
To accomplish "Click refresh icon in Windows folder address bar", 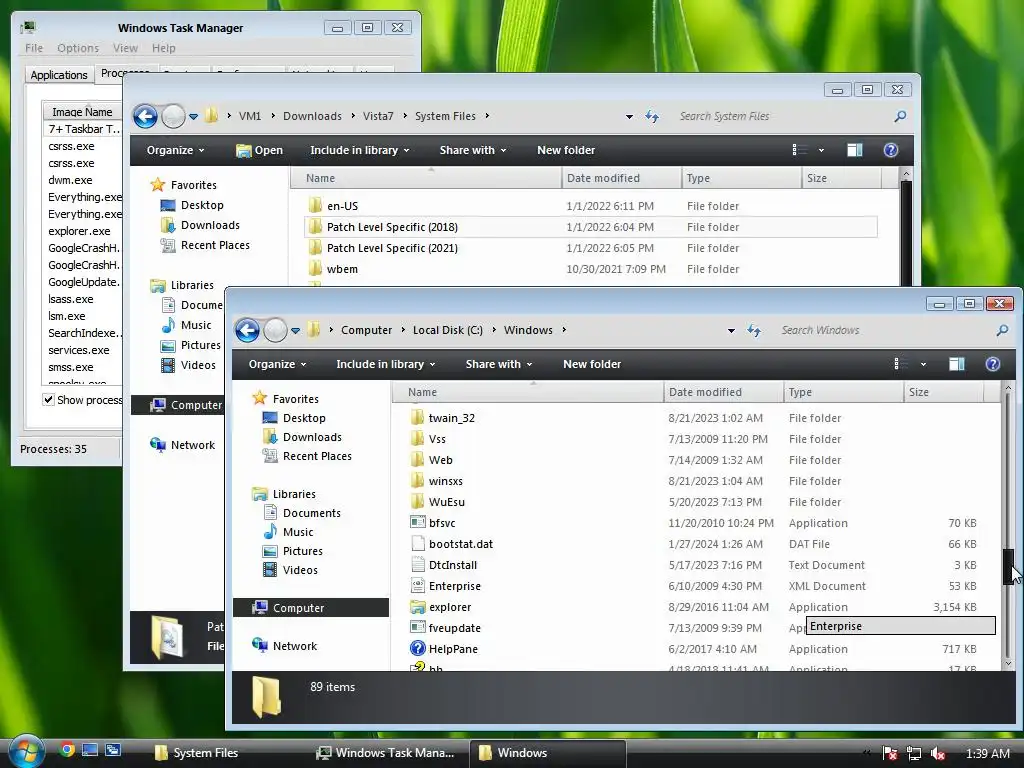I will pos(754,330).
